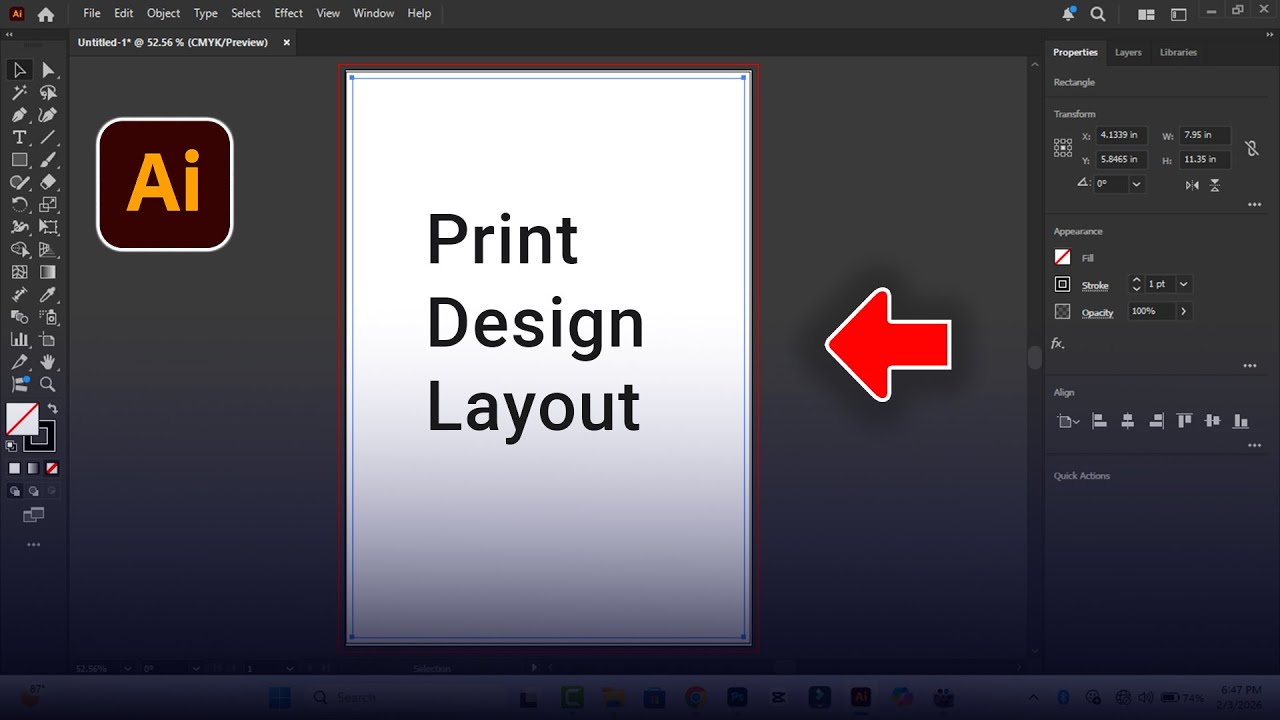Viewport: 1280px width, 720px height.
Task: Select the Line Segment tool
Action: 48,138
